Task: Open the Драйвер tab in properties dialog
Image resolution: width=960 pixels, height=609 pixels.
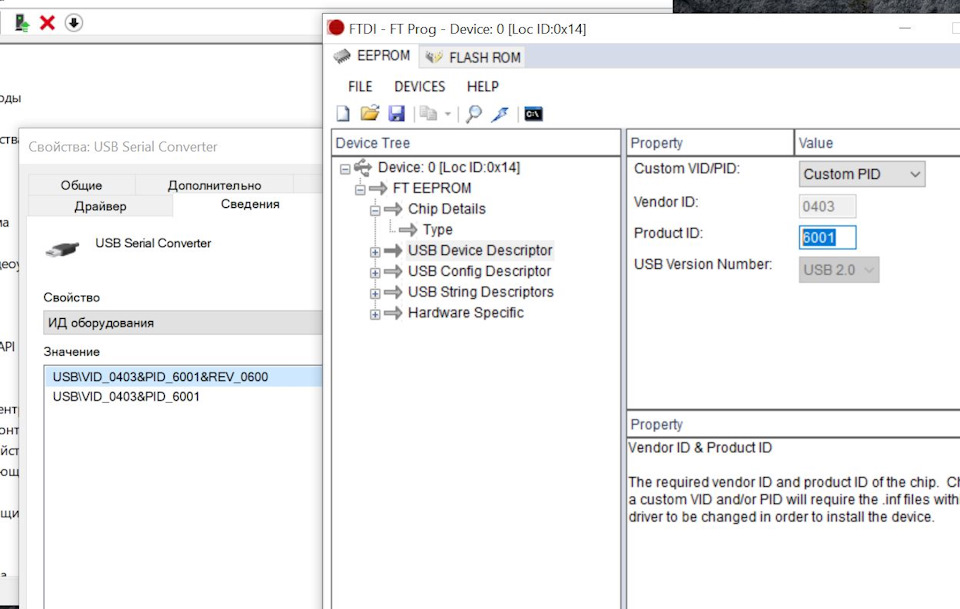Action: click(100, 206)
